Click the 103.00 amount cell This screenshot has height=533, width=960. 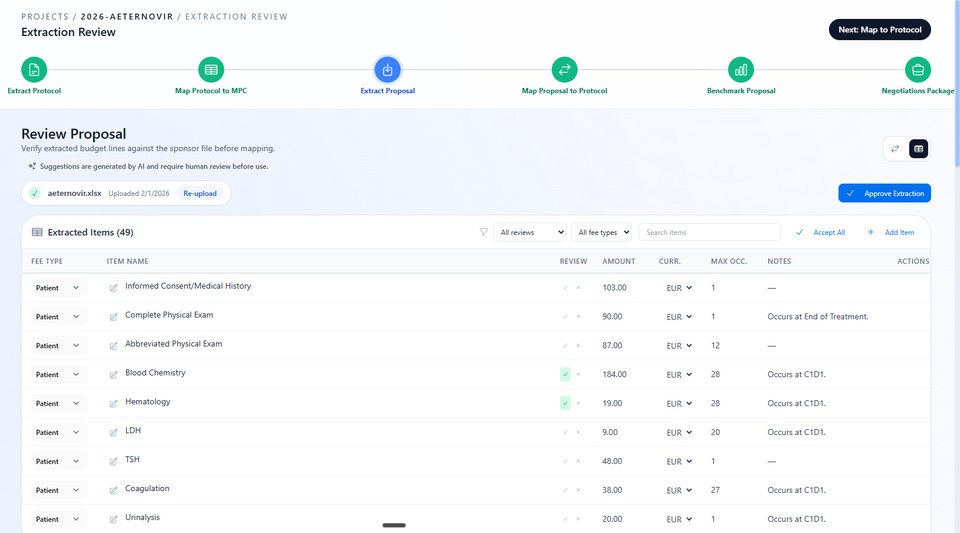click(x=614, y=288)
